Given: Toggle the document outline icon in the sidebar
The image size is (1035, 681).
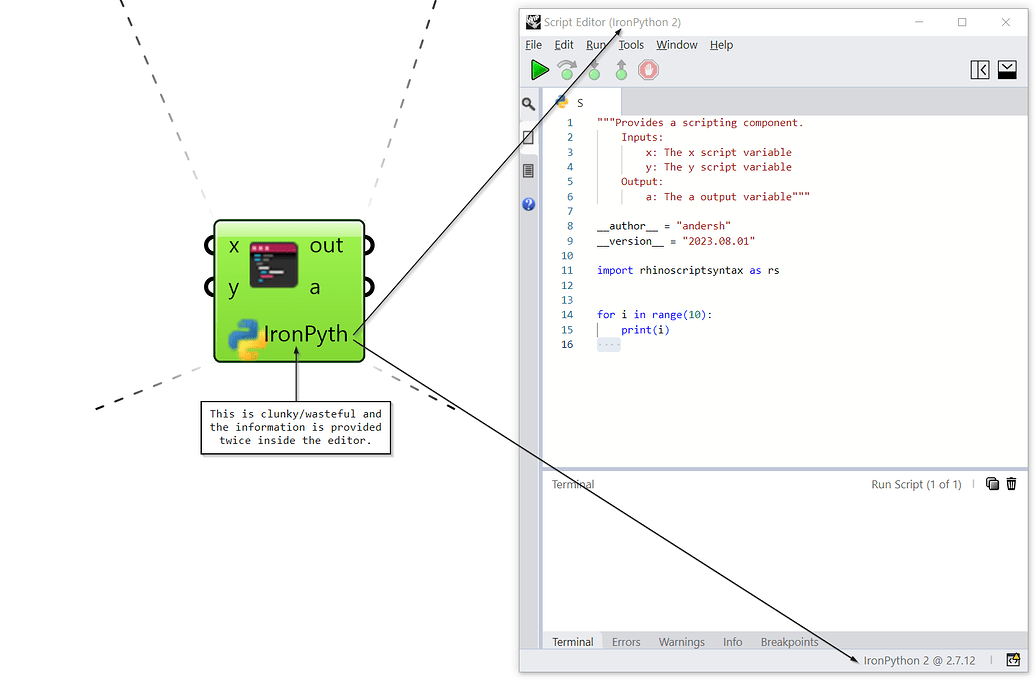Looking at the screenshot, I should [528, 170].
